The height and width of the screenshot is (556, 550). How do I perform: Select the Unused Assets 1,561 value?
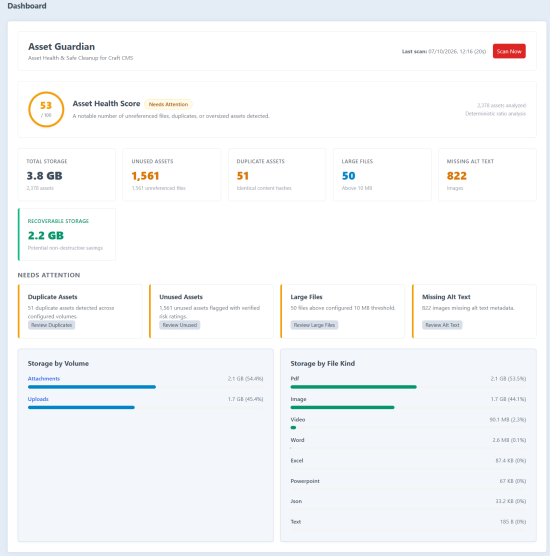[145, 176]
